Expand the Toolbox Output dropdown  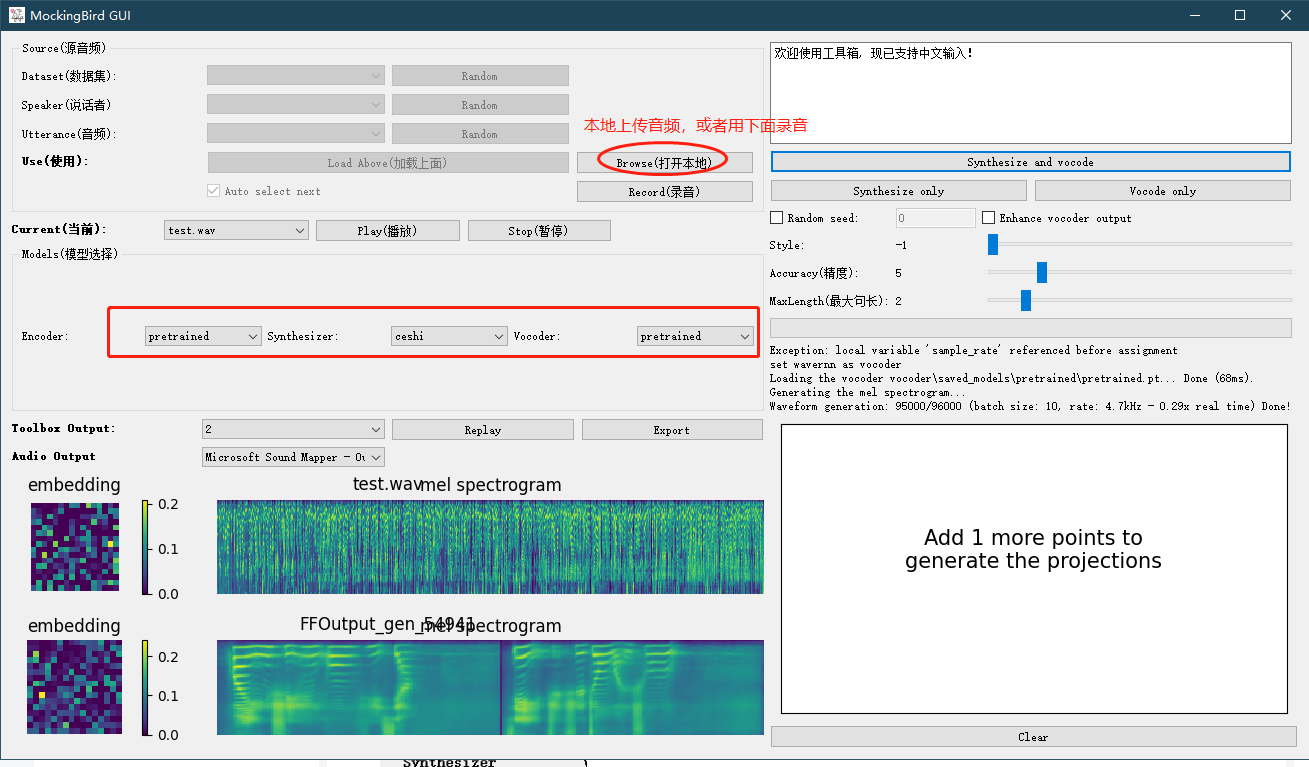tap(293, 430)
